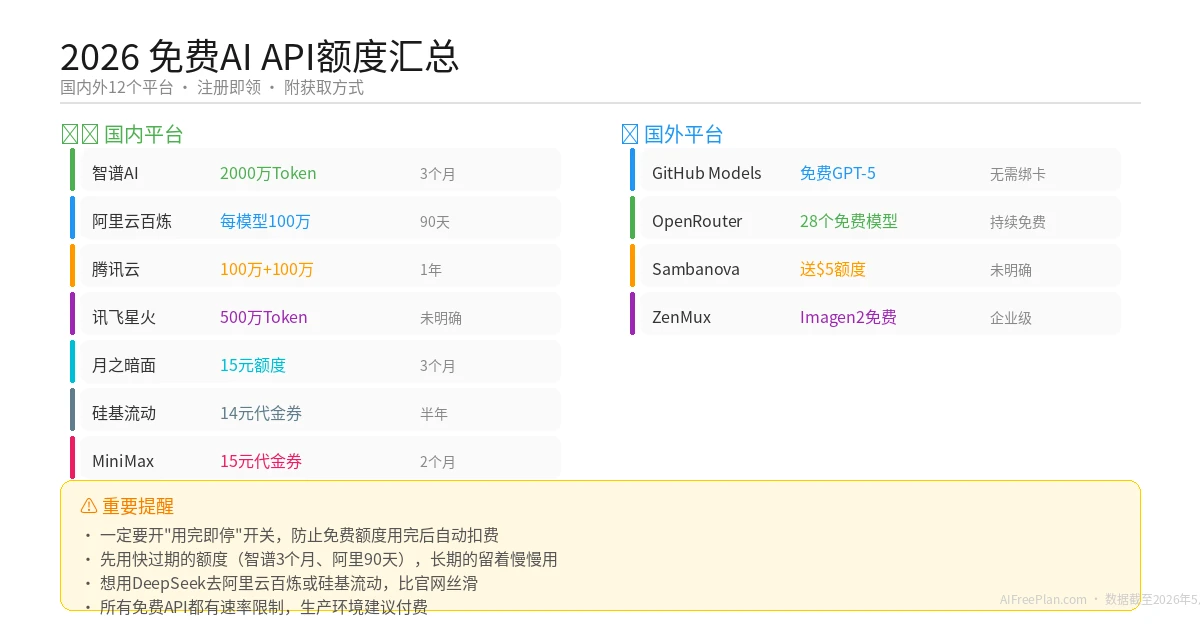Click the "腾讯云" platform name

pos(116,269)
